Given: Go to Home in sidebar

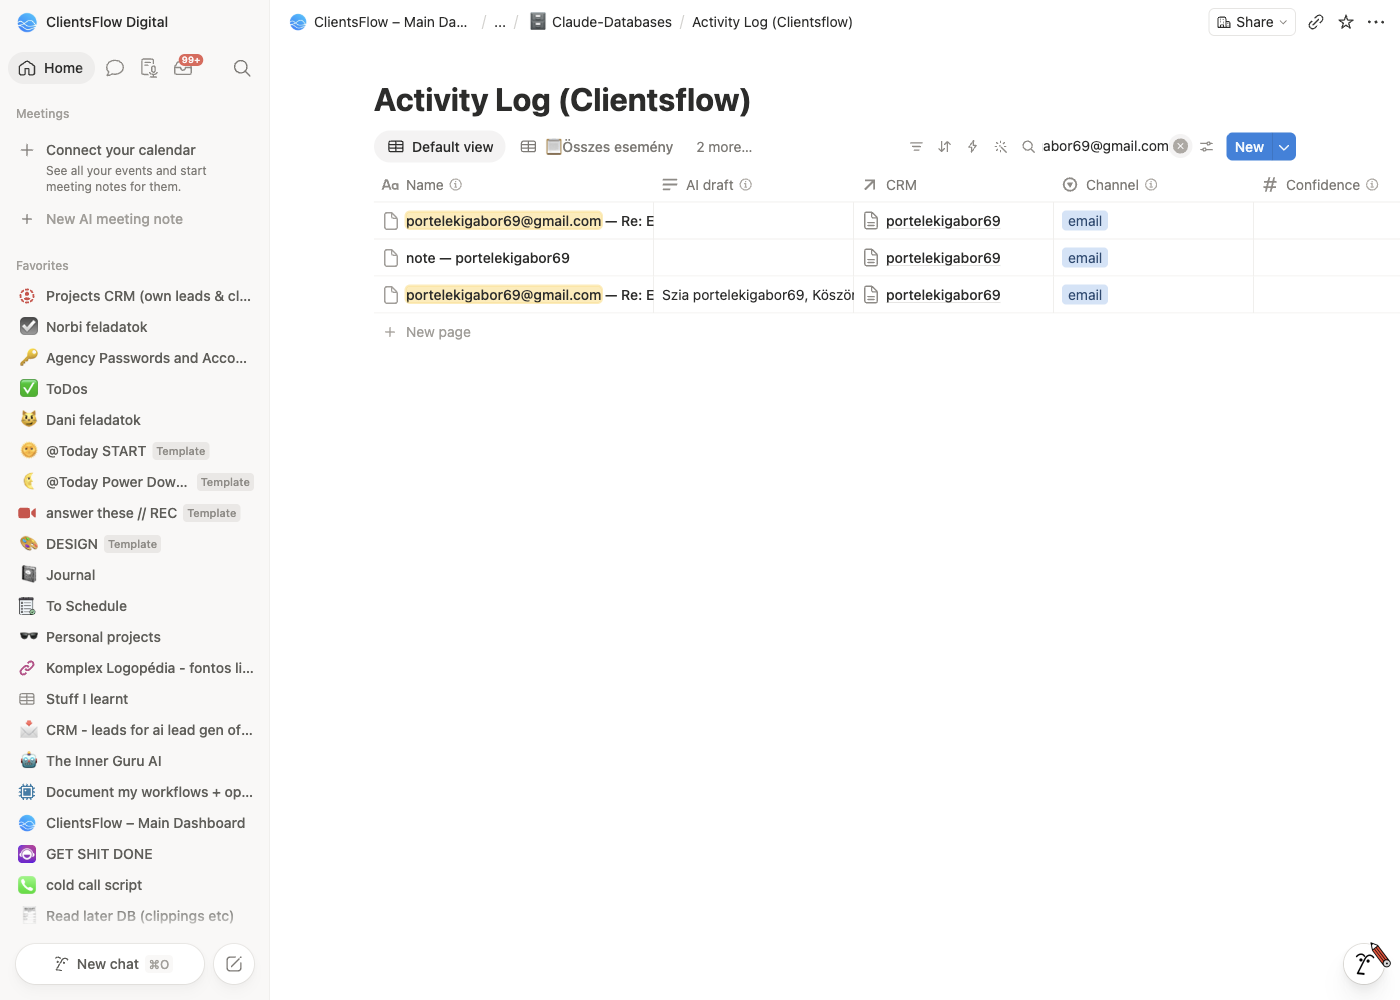Looking at the screenshot, I should click(51, 68).
